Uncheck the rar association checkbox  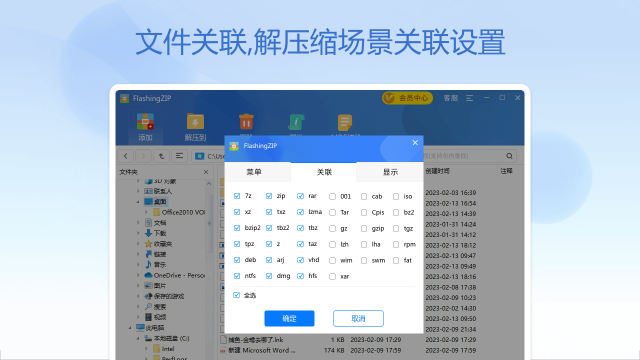300,196
